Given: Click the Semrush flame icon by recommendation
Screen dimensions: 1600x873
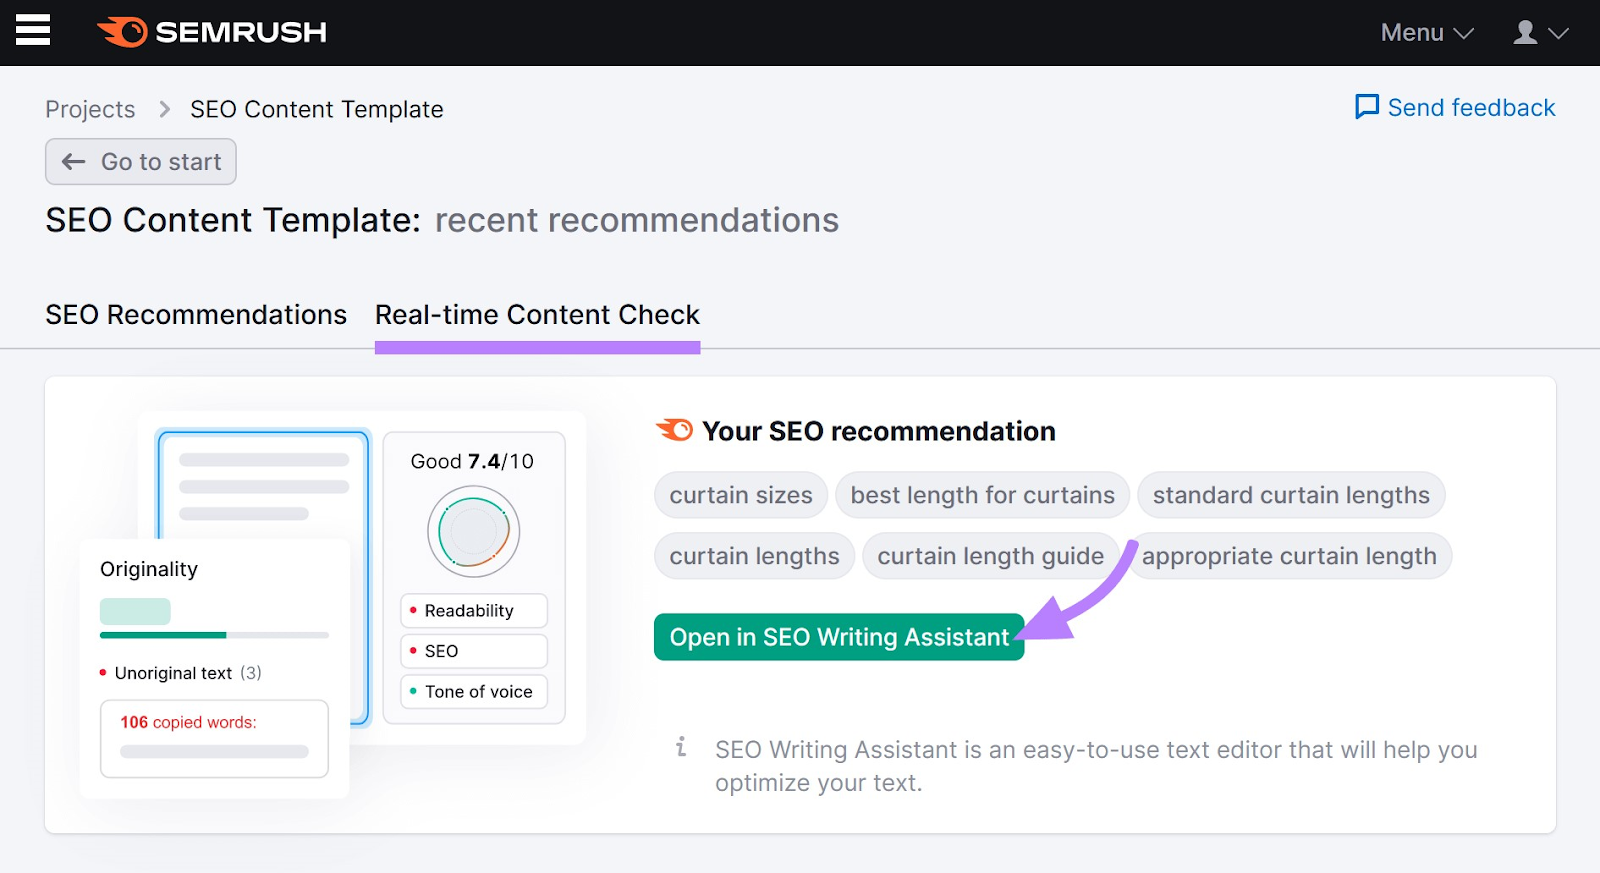Looking at the screenshot, I should click(x=674, y=430).
